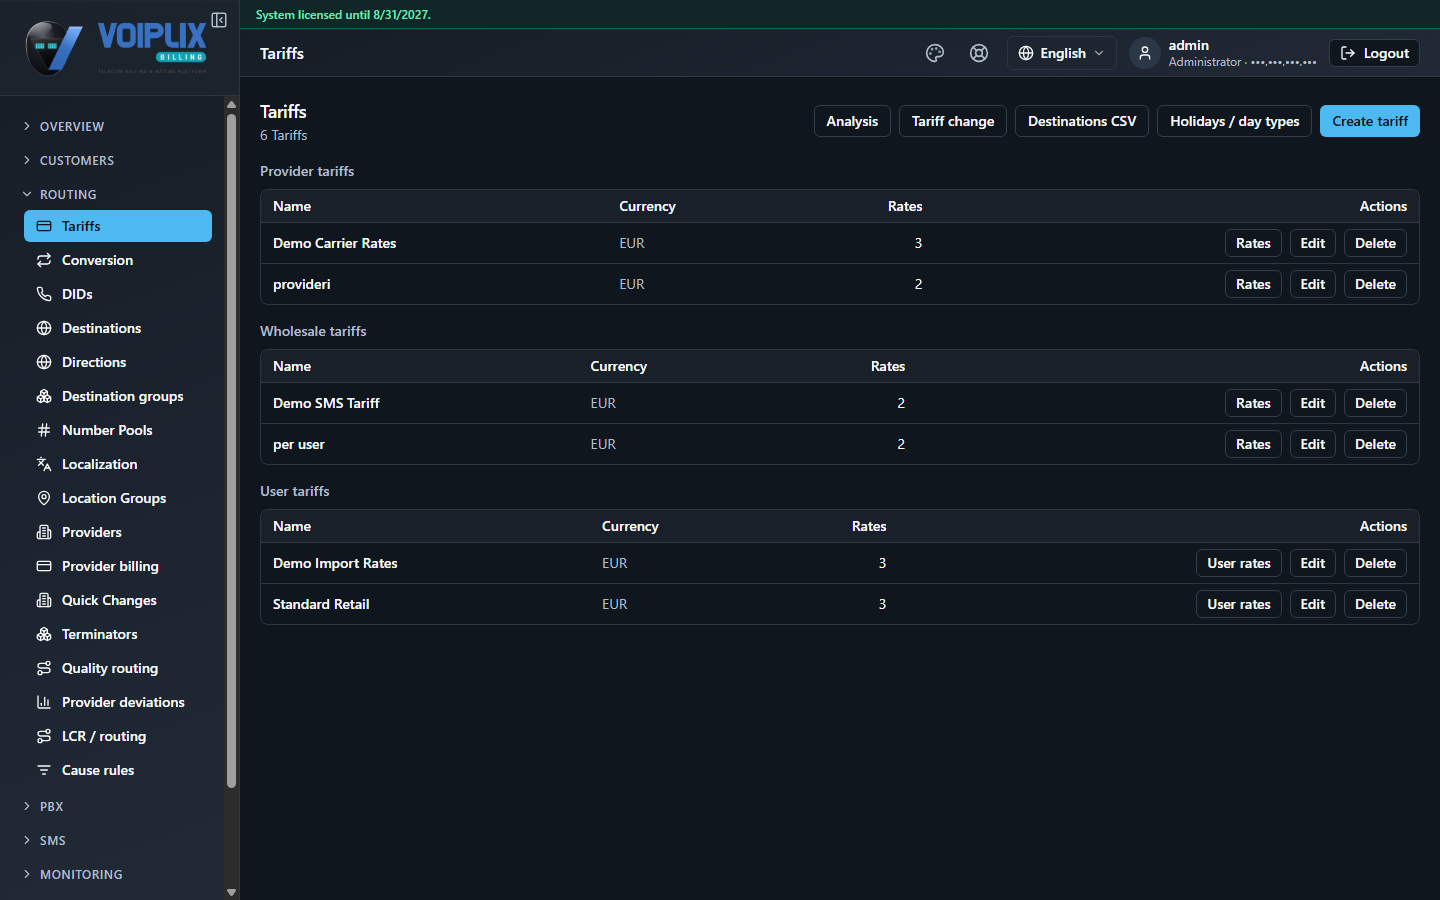Open Quick Changes menu item

pos(118,600)
